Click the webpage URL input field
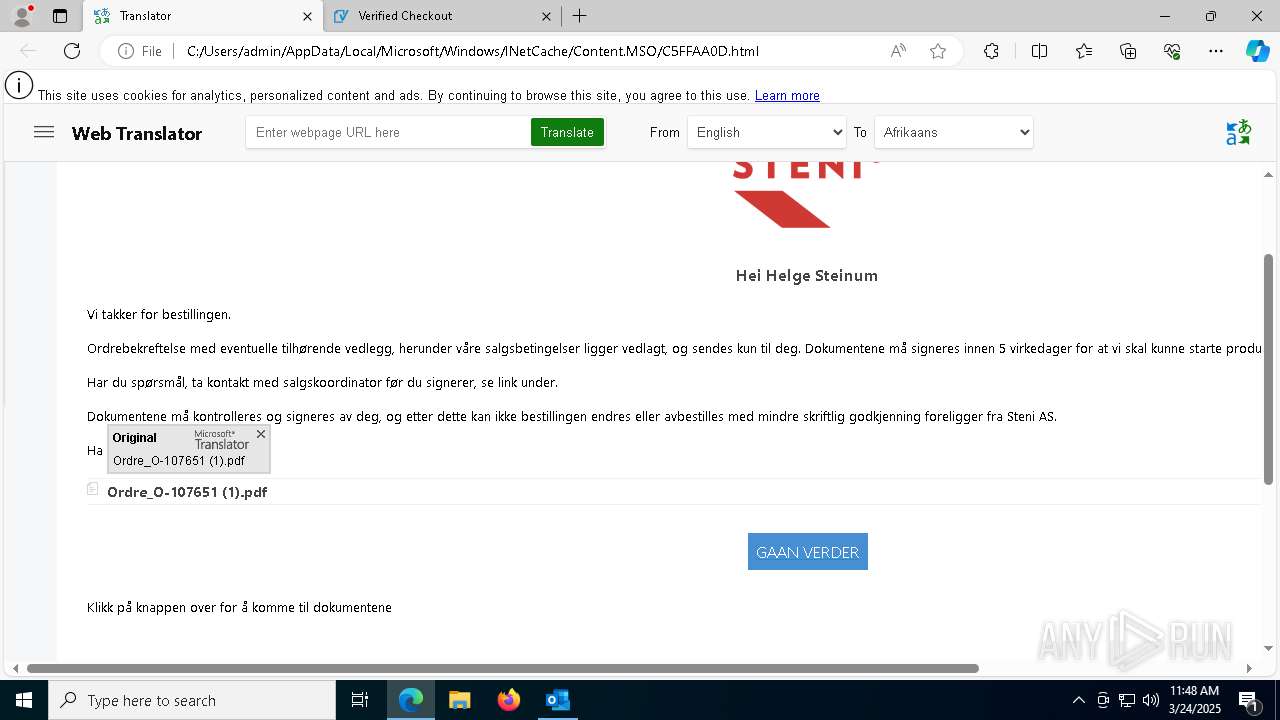This screenshot has width=1280, height=720. click(x=388, y=132)
